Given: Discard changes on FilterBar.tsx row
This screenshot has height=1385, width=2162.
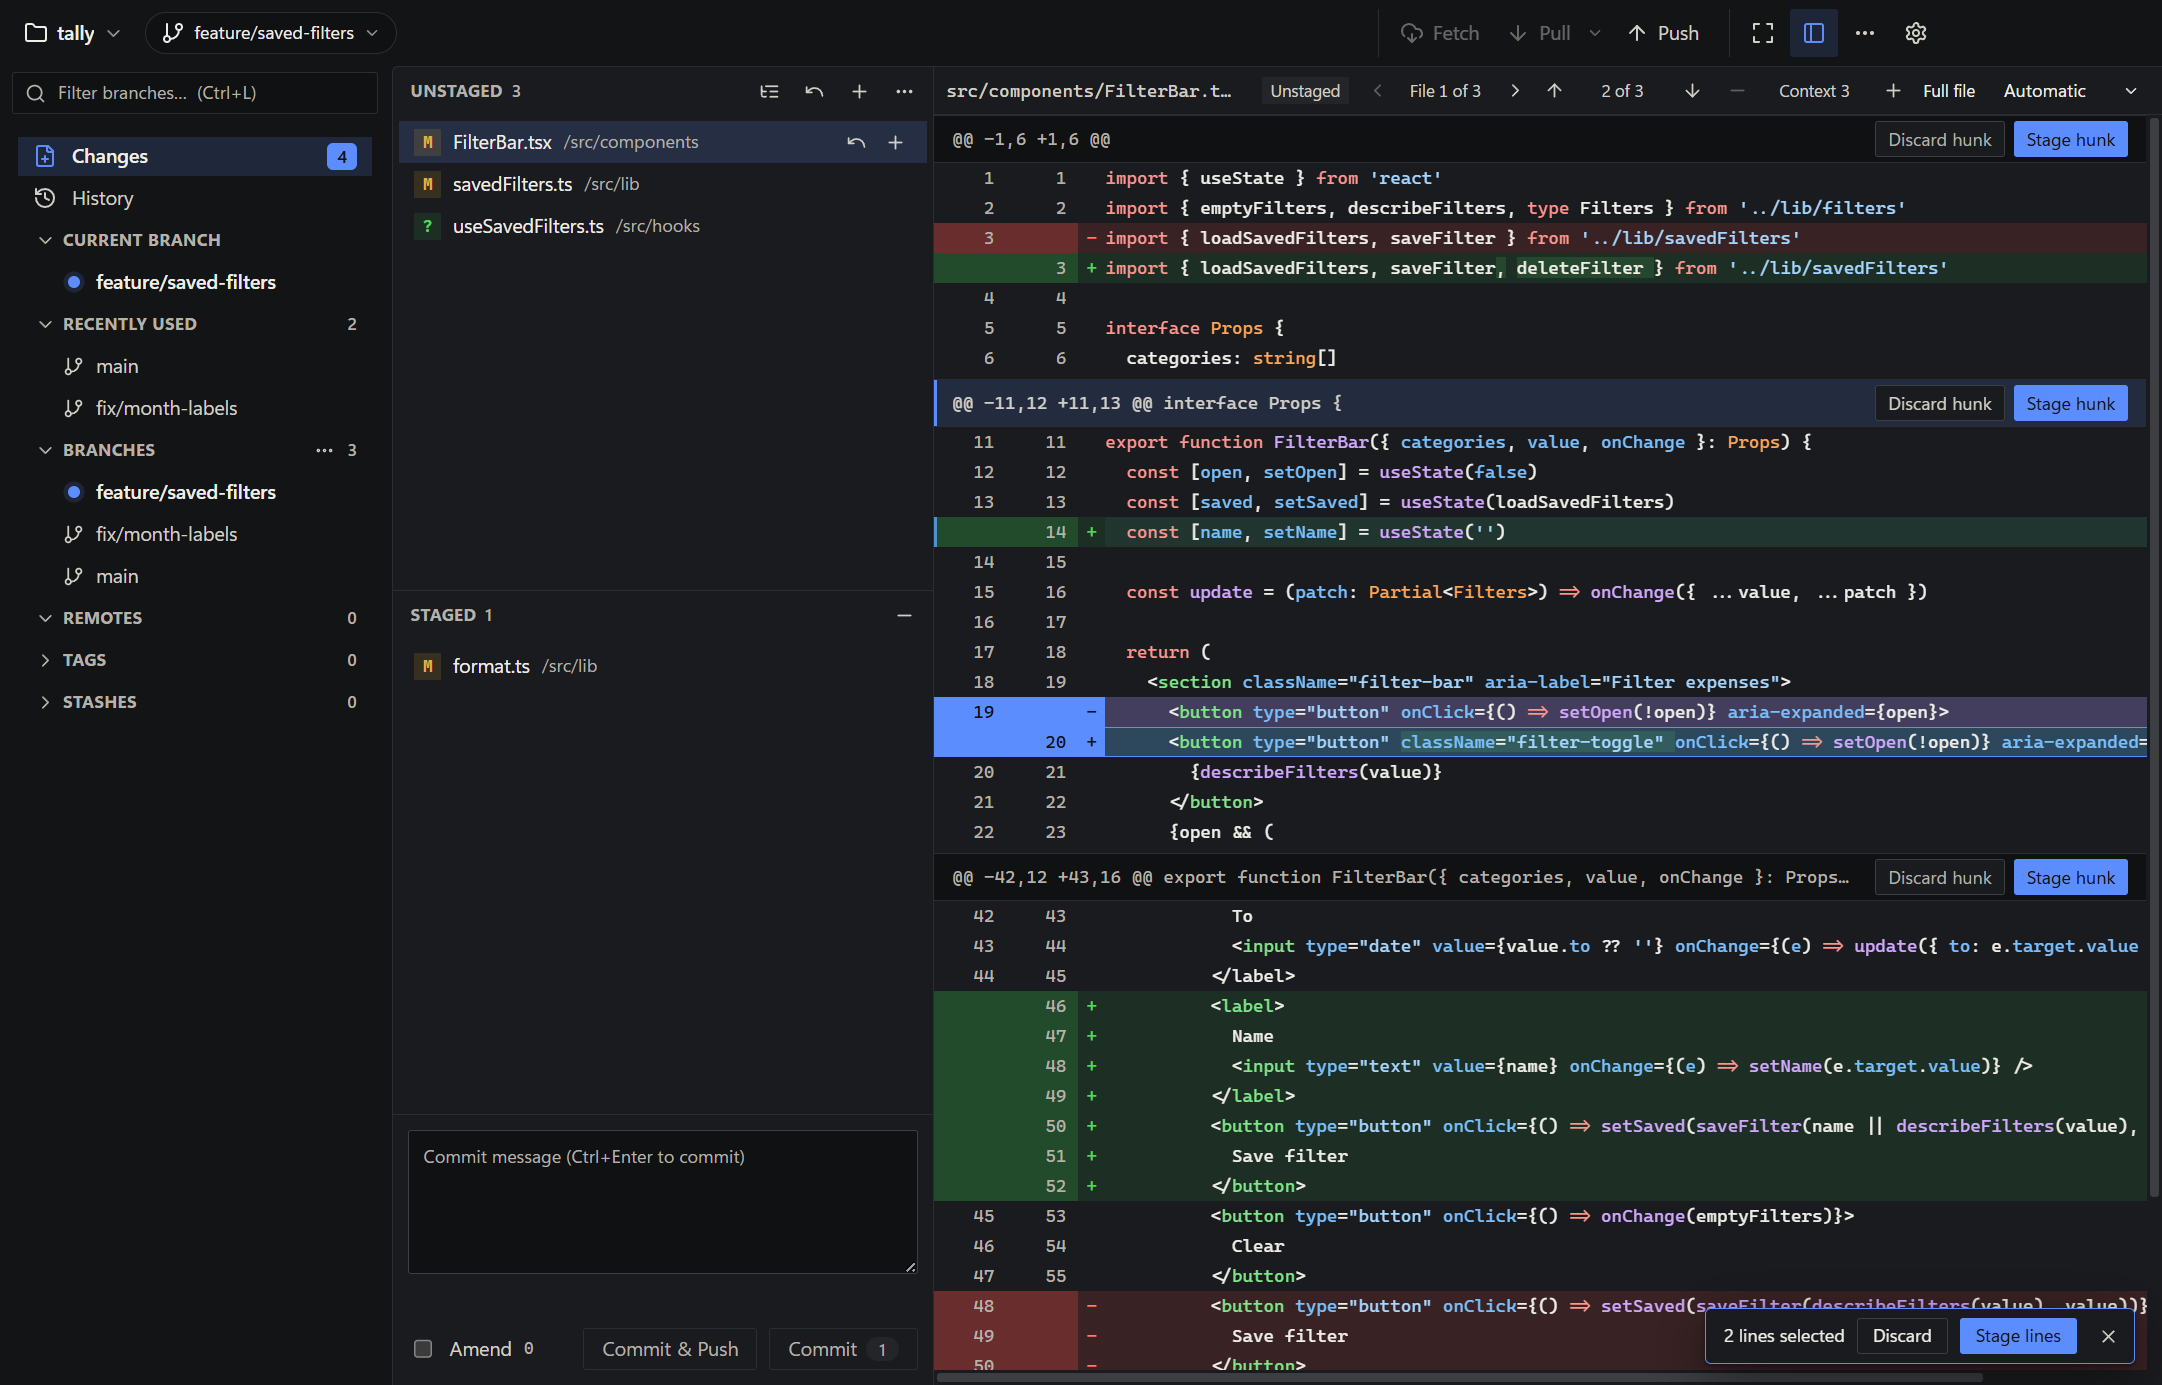Looking at the screenshot, I should coord(856,142).
